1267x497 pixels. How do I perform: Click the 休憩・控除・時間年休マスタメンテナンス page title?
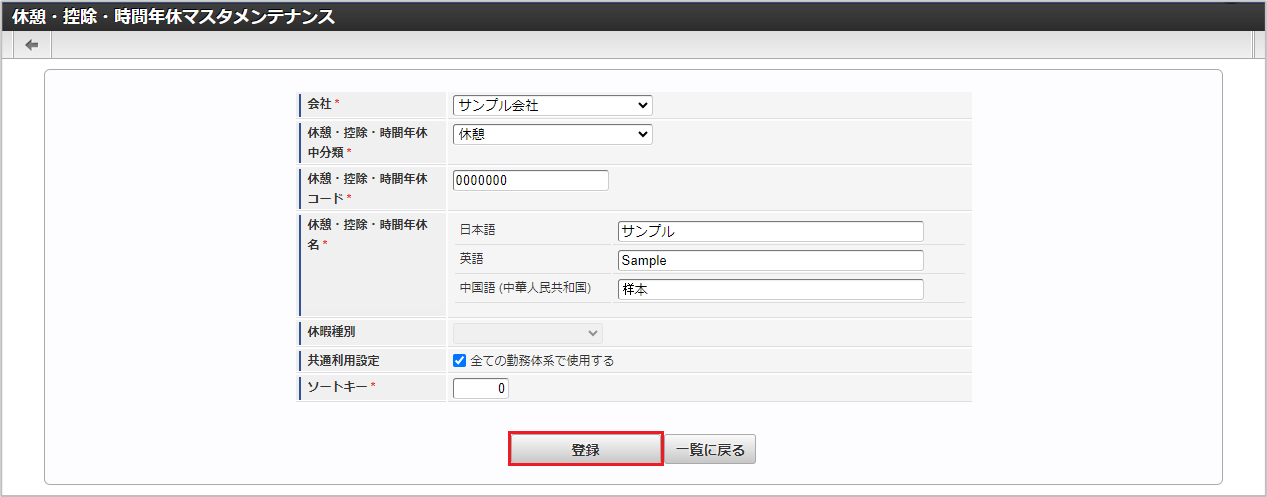[174, 17]
